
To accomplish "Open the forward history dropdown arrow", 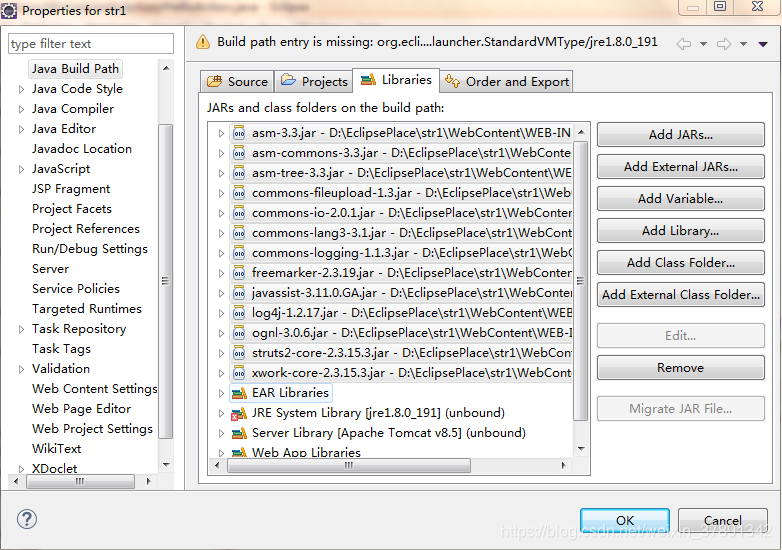I will [x=743, y=44].
